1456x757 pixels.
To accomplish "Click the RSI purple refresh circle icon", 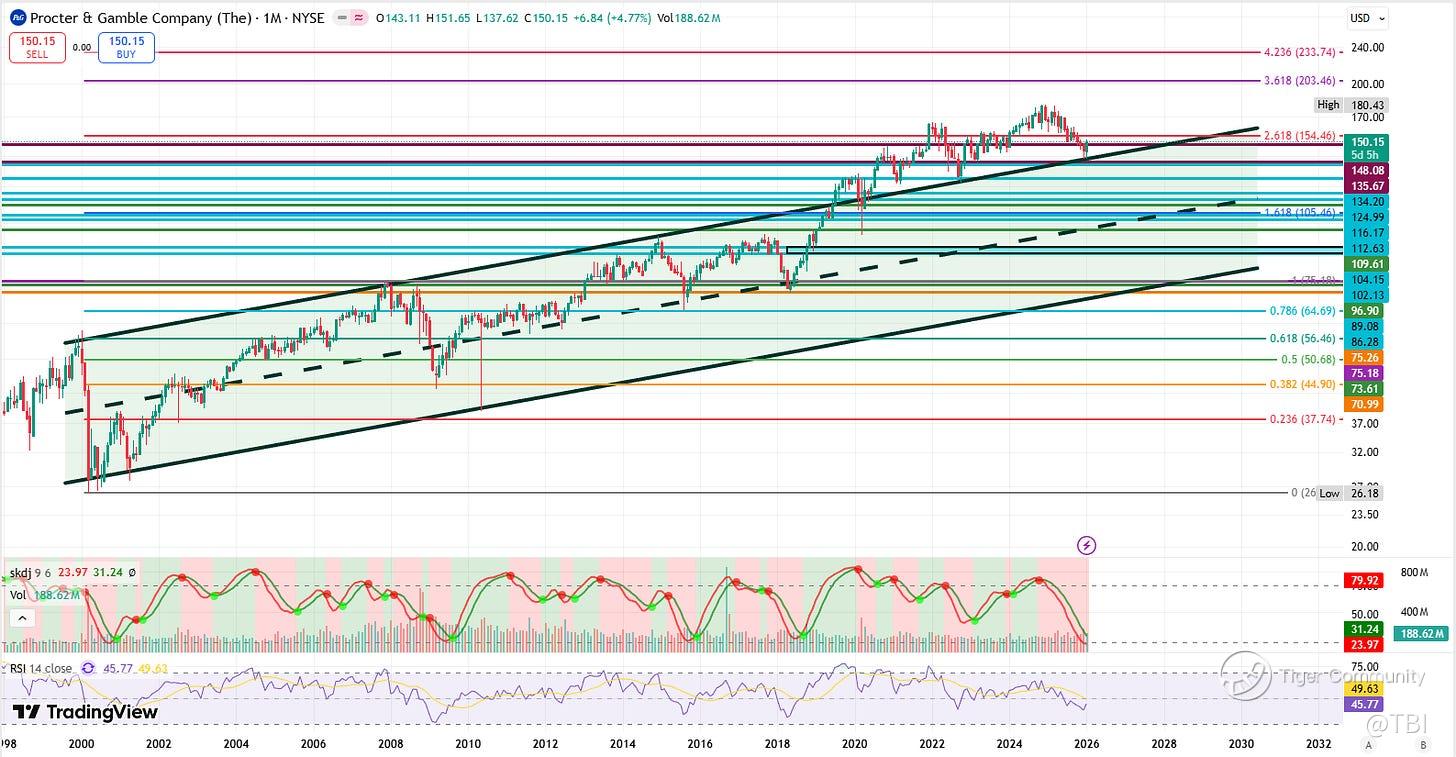I will [88, 668].
